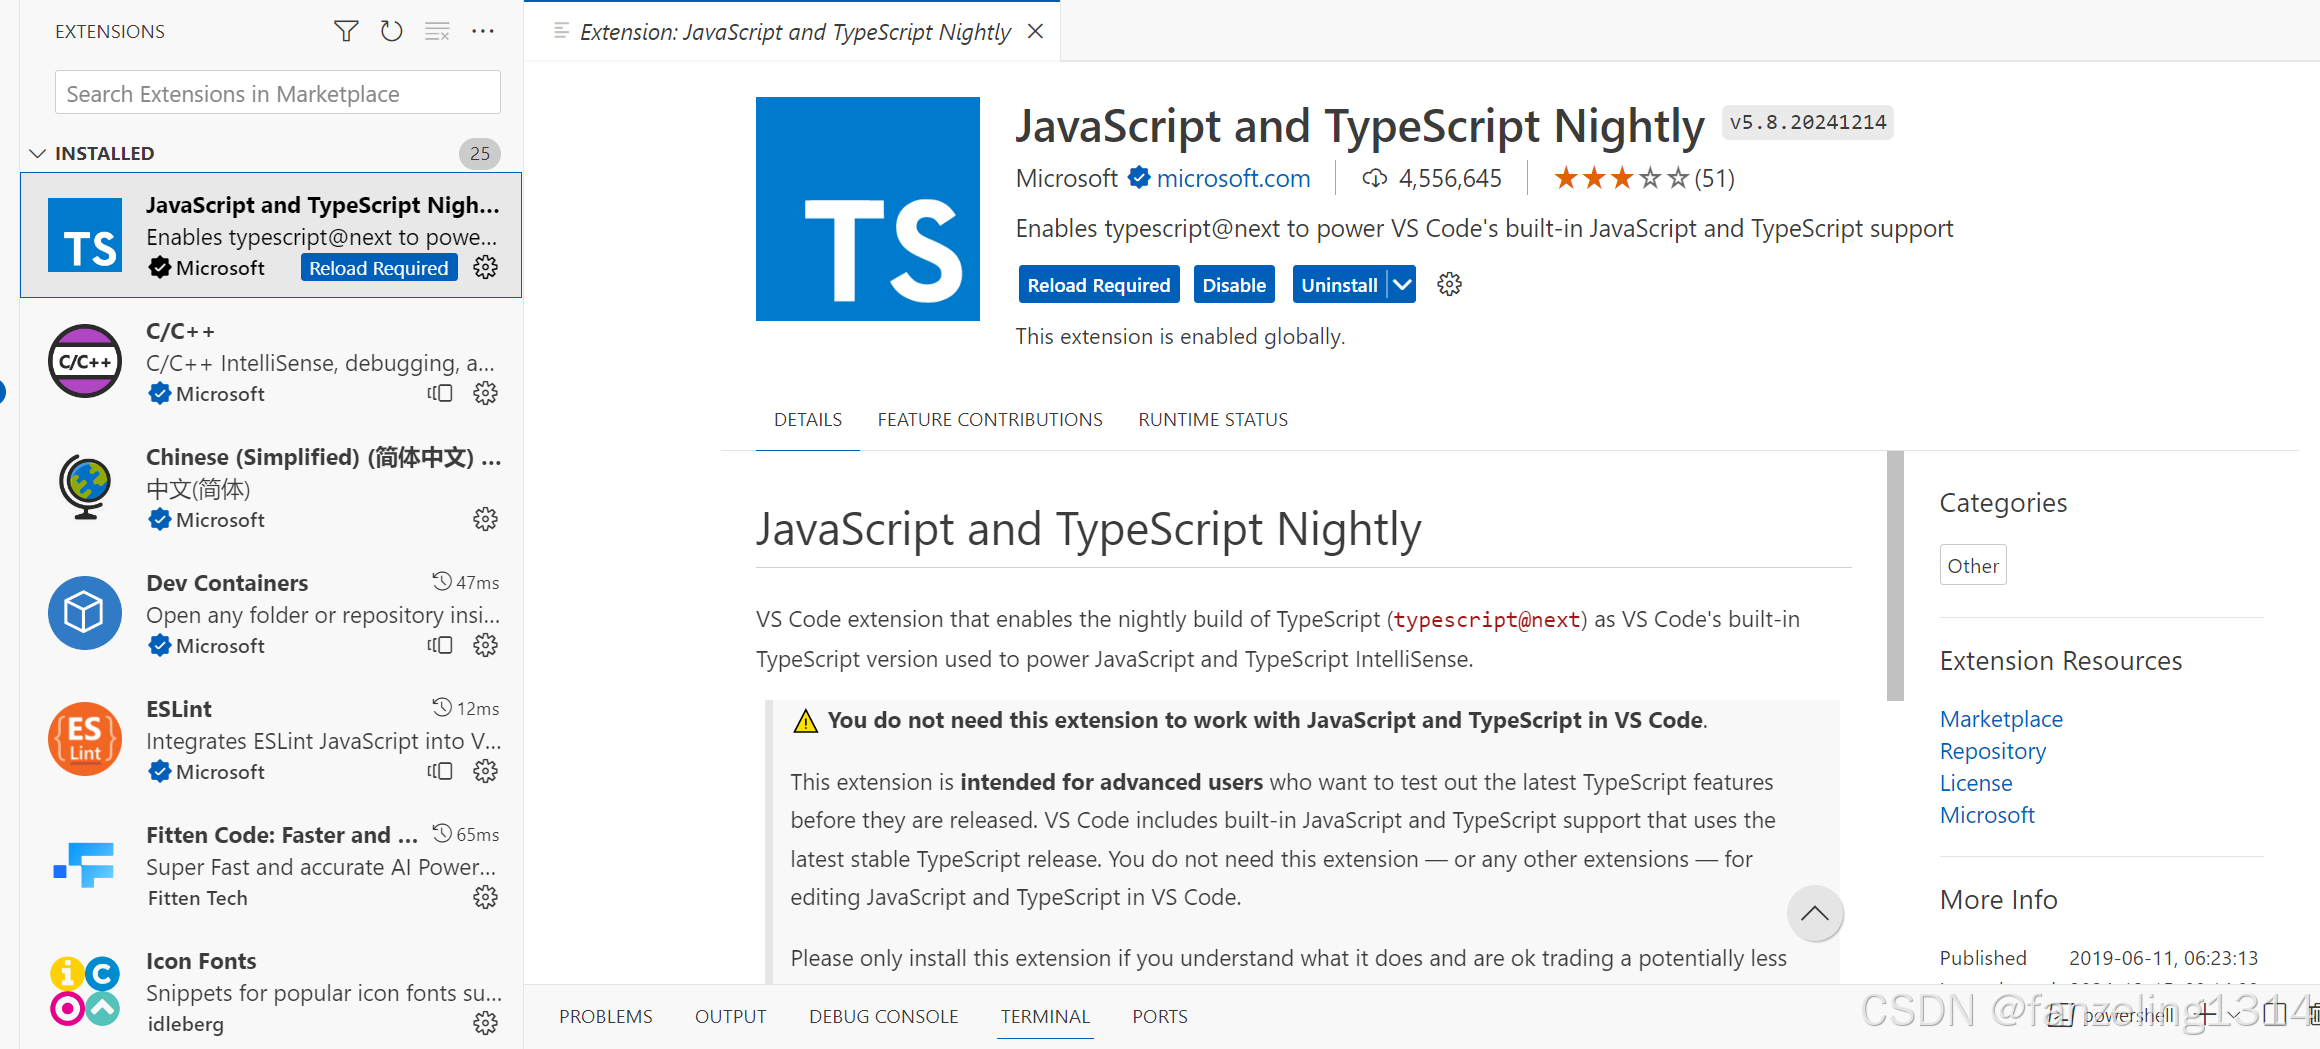The height and width of the screenshot is (1049, 2320).
Task: Open the Filter Extensions funnel icon
Action: point(346,31)
